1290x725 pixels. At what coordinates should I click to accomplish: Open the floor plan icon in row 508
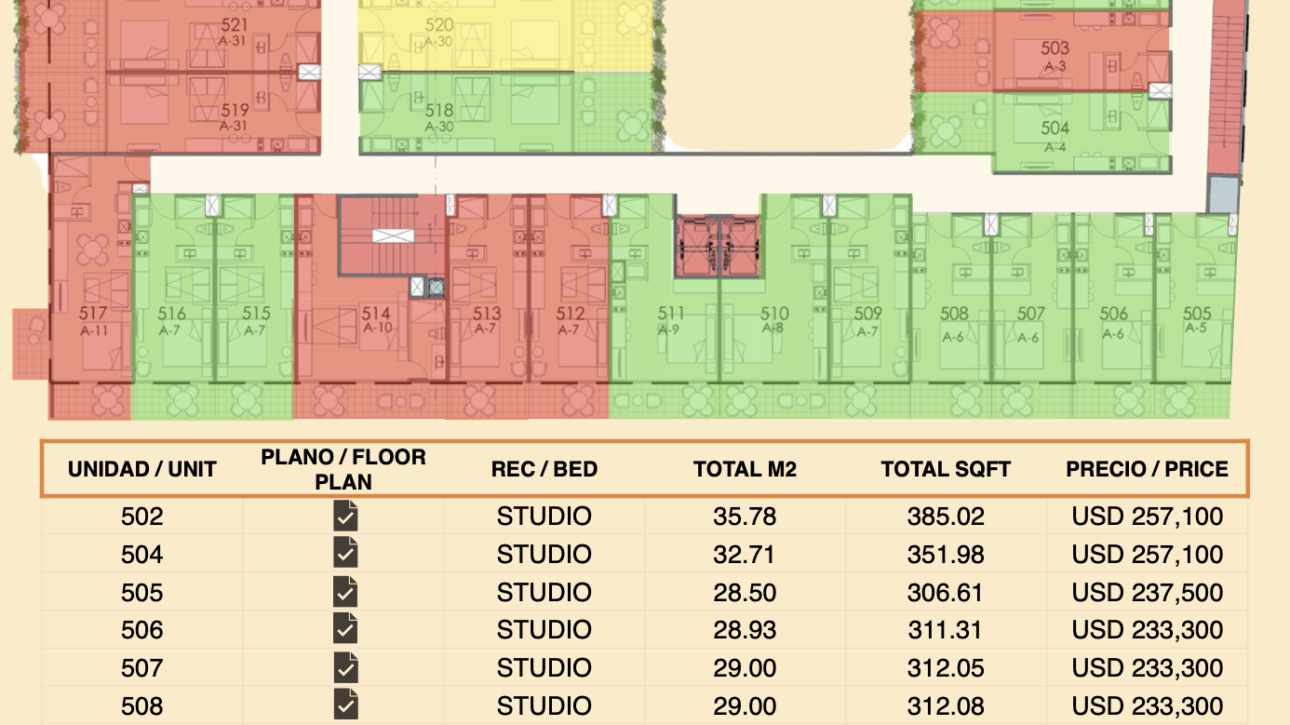[x=345, y=706]
